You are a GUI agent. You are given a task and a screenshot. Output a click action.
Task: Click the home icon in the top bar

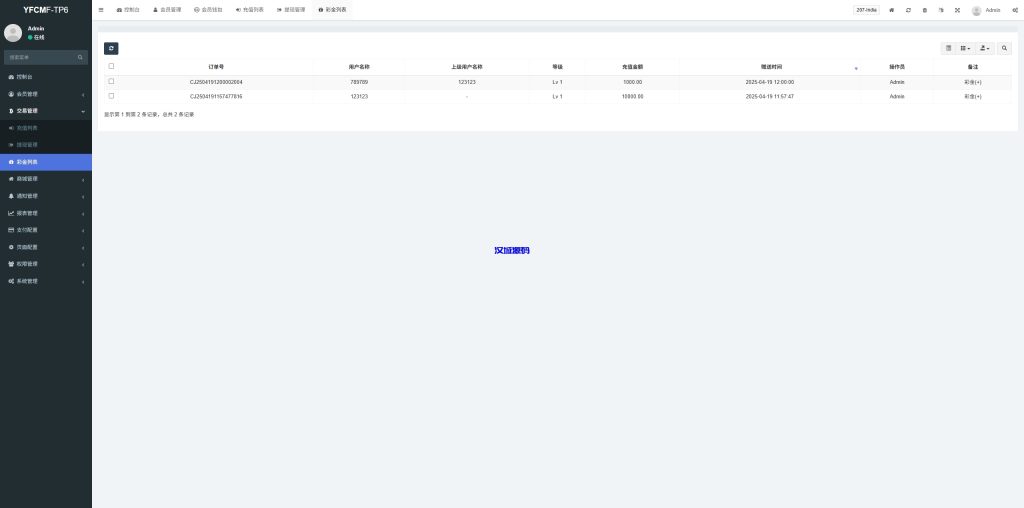[x=891, y=10]
